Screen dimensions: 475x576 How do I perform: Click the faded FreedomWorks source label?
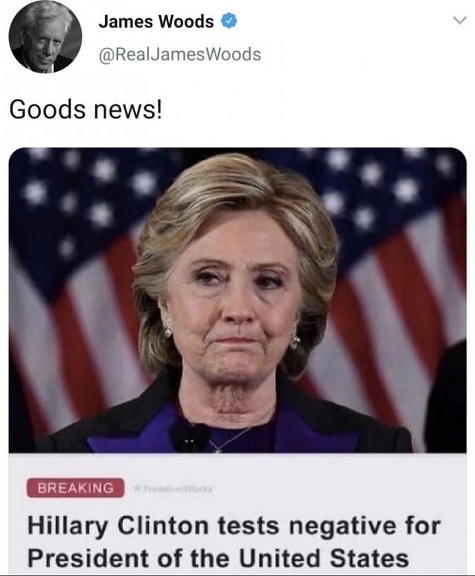coord(177,489)
